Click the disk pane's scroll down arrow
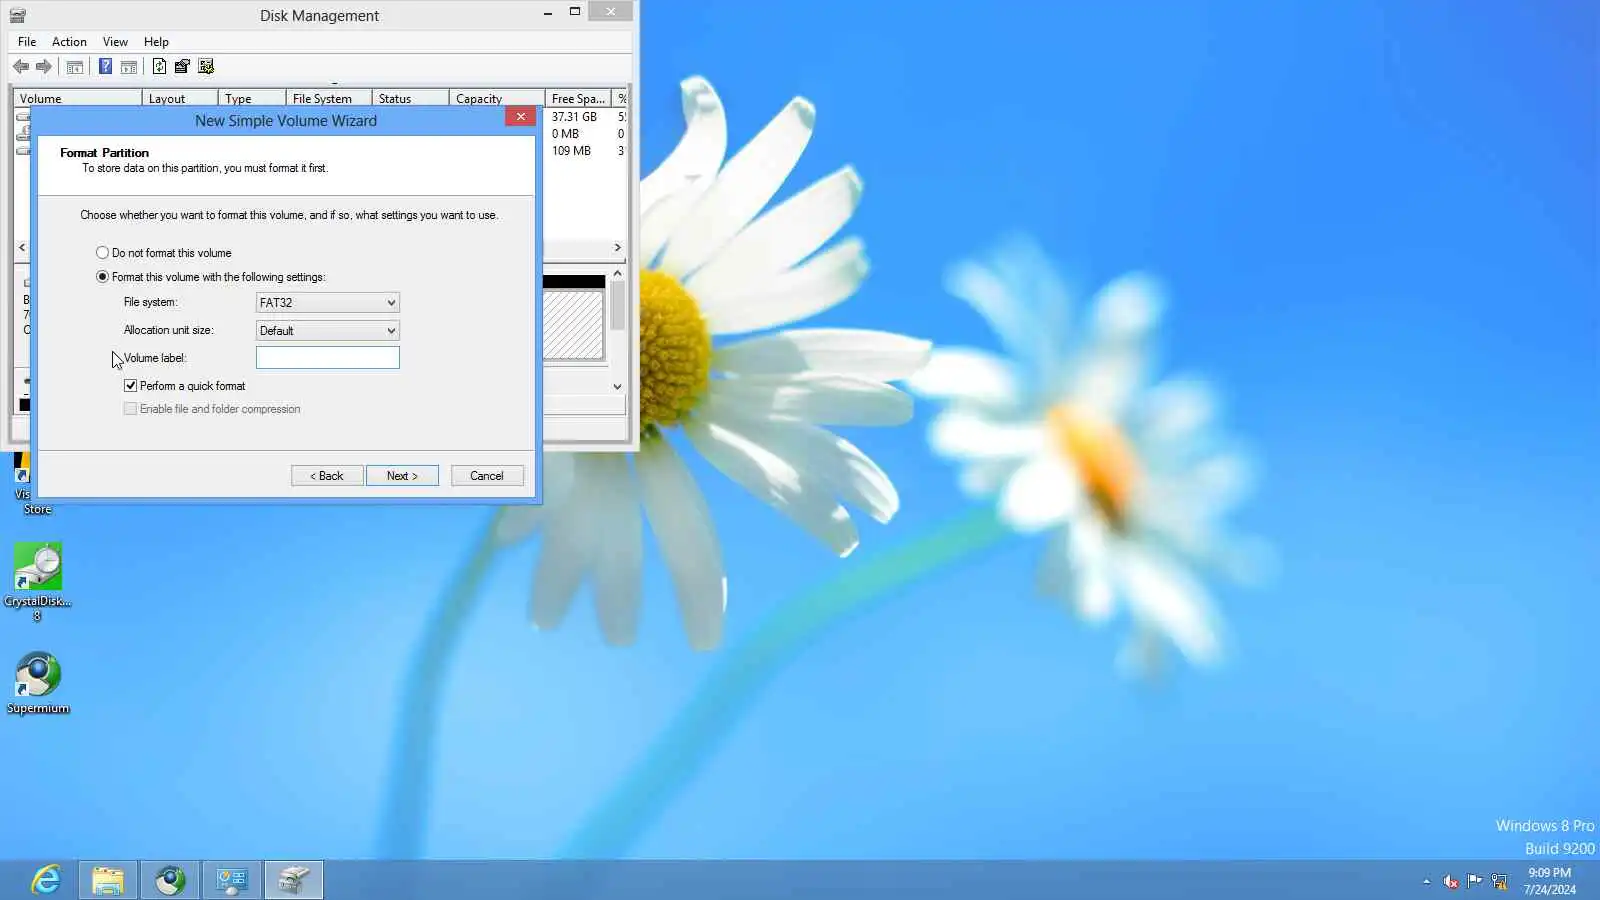1600x900 pixels. coord(617,386)
